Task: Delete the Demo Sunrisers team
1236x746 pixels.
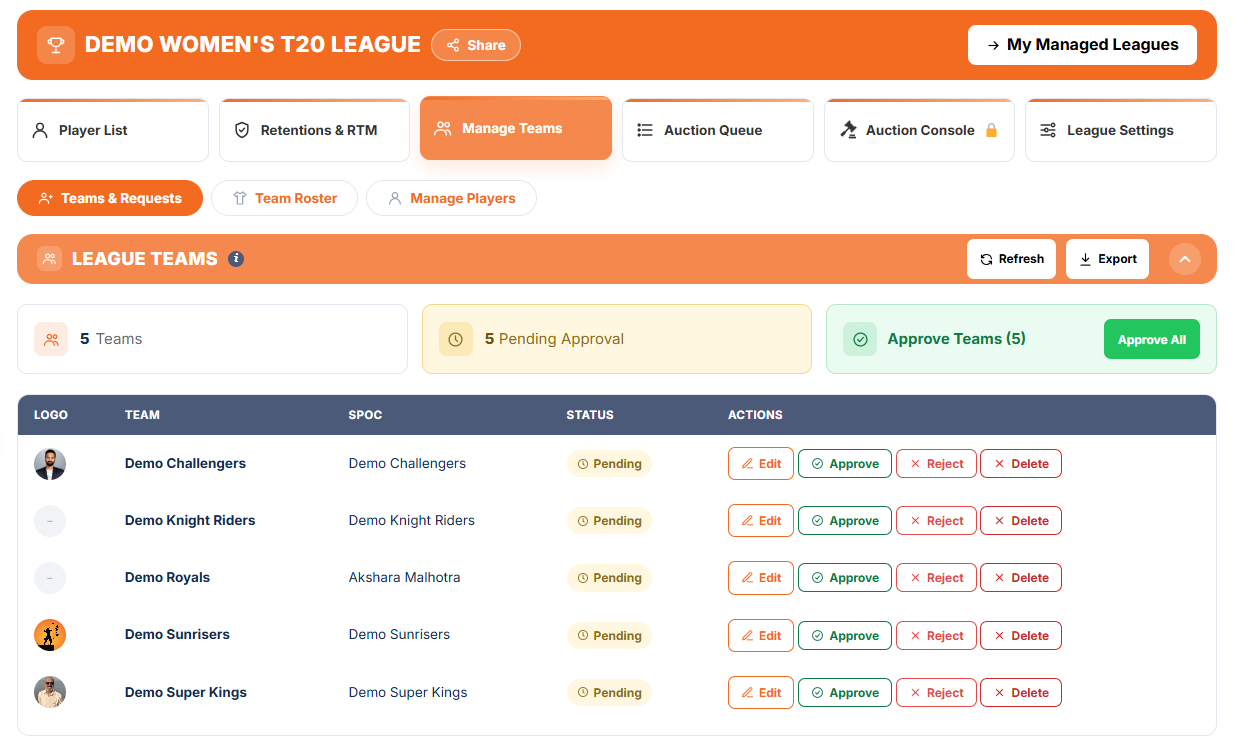Action: [1021, 635]
